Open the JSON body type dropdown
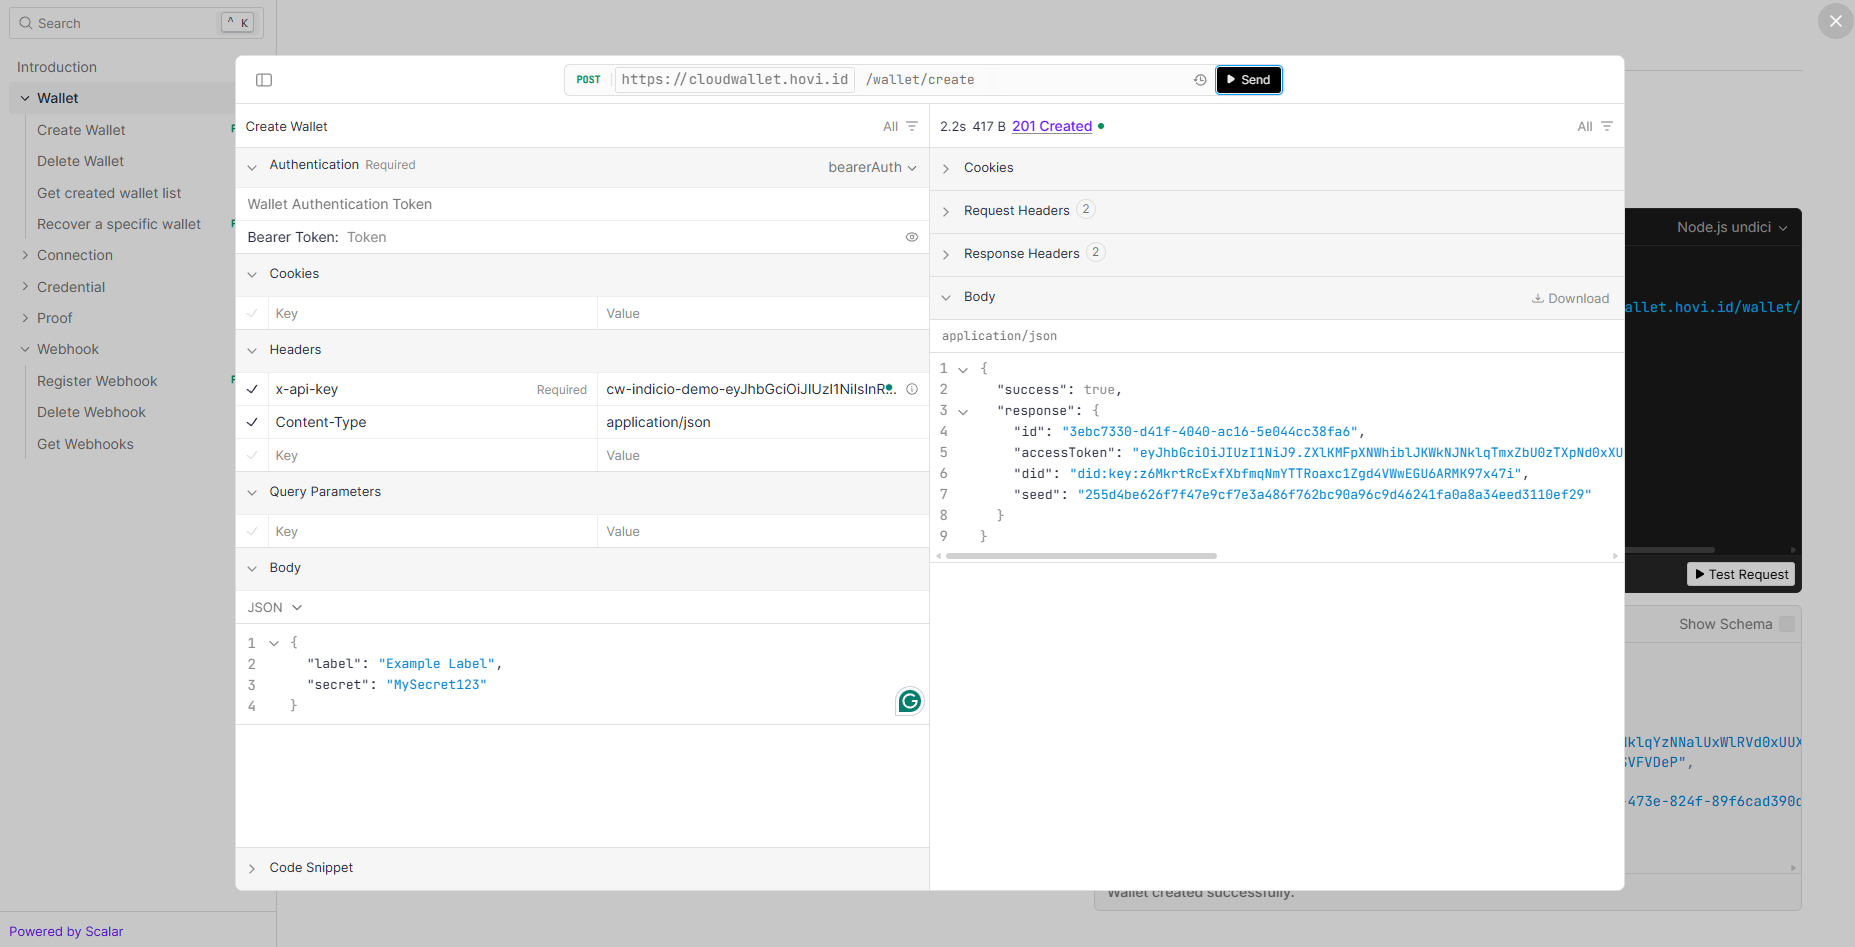This screenshot has height=947, width=1855. (x=275, y=608)
